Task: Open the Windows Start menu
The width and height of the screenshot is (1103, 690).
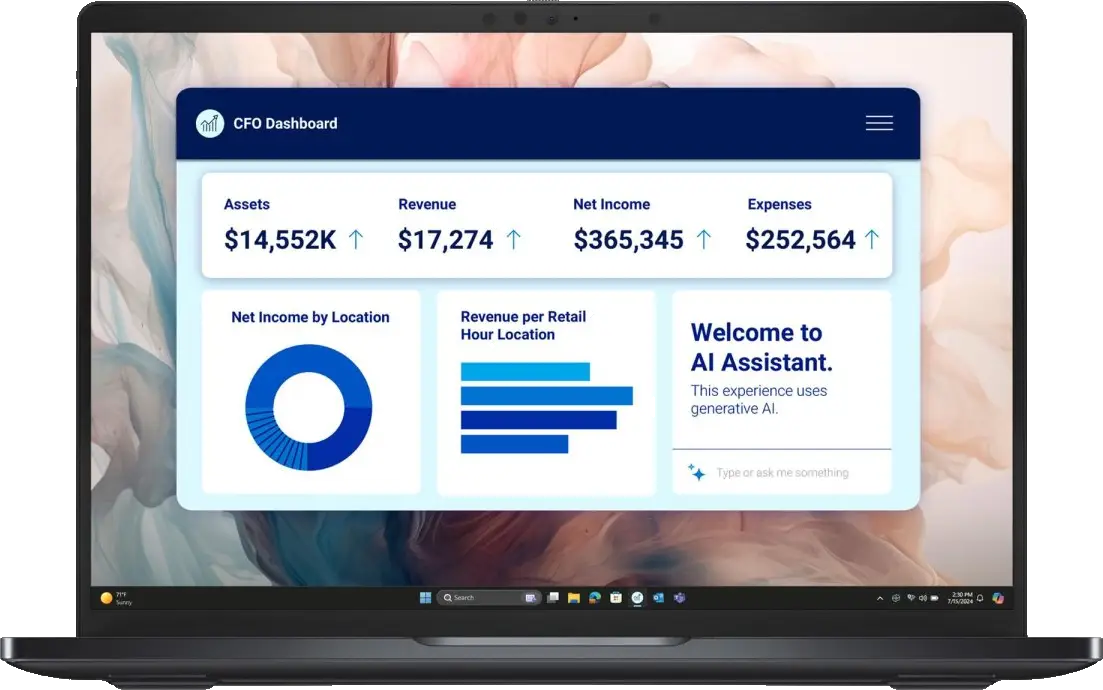Action: pos(426,598)
